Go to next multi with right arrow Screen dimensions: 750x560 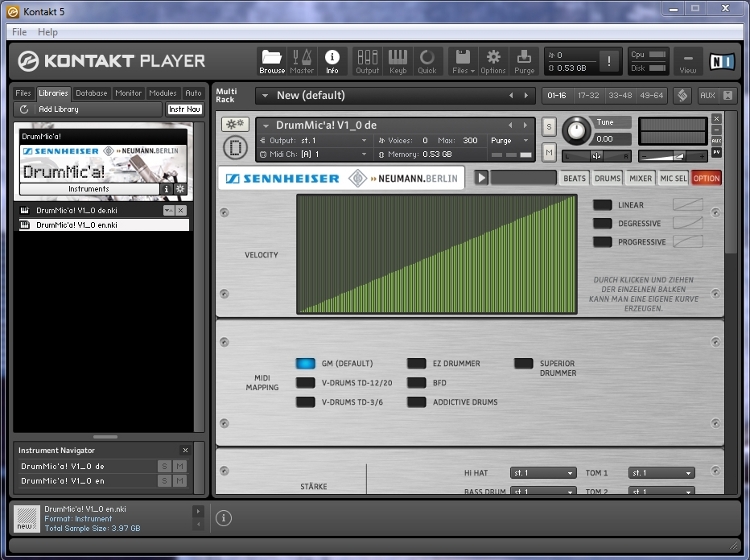[x=526, y=95]
